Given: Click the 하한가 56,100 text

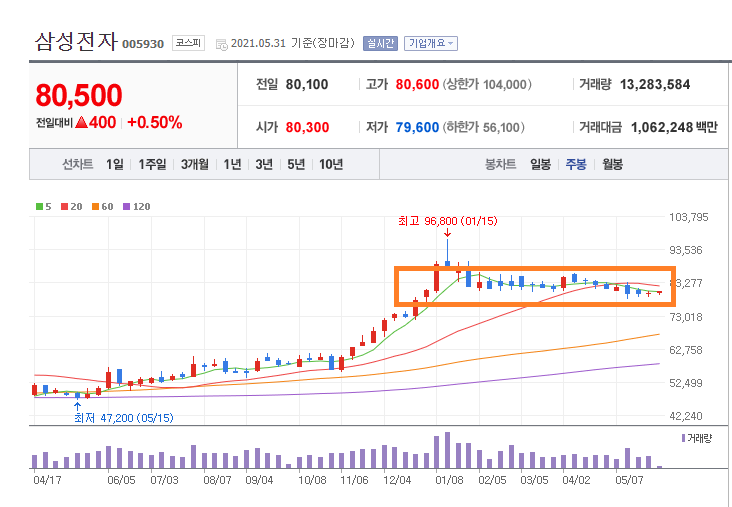Looking at the screenshot, I should [483, 127].
